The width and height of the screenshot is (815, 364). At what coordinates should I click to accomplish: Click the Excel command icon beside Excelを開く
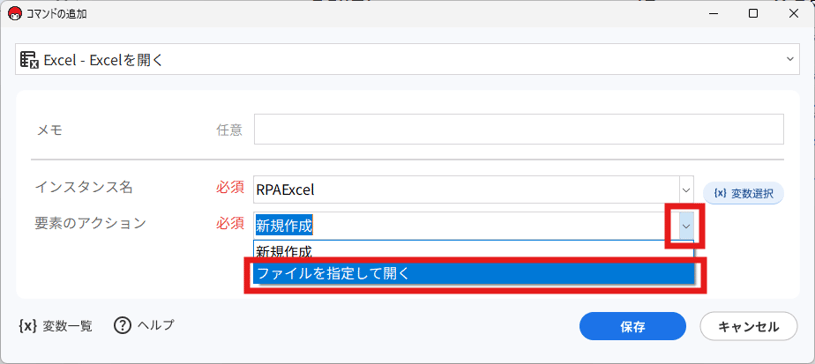coord(29,59)
